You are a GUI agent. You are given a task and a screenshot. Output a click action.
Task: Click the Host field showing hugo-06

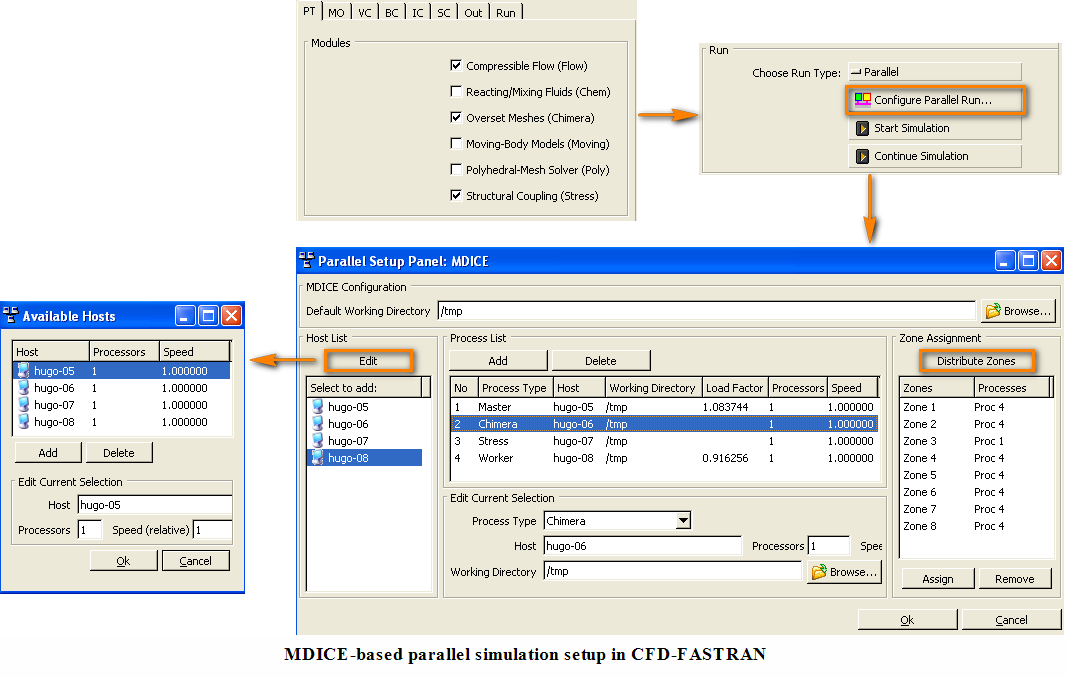point(642,545)
